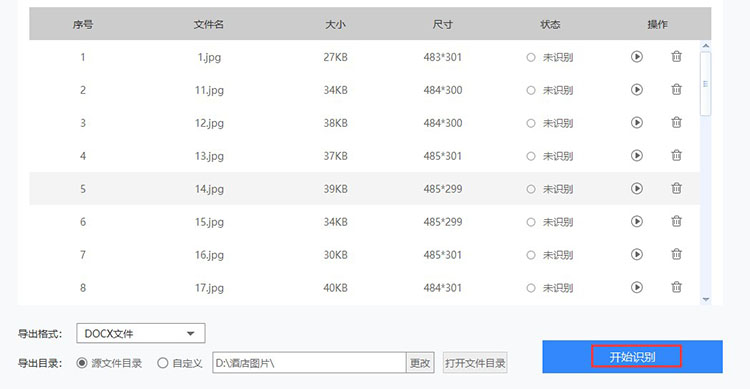
Task: Select file name 14.jpg
Action: (x=209, y=189)
